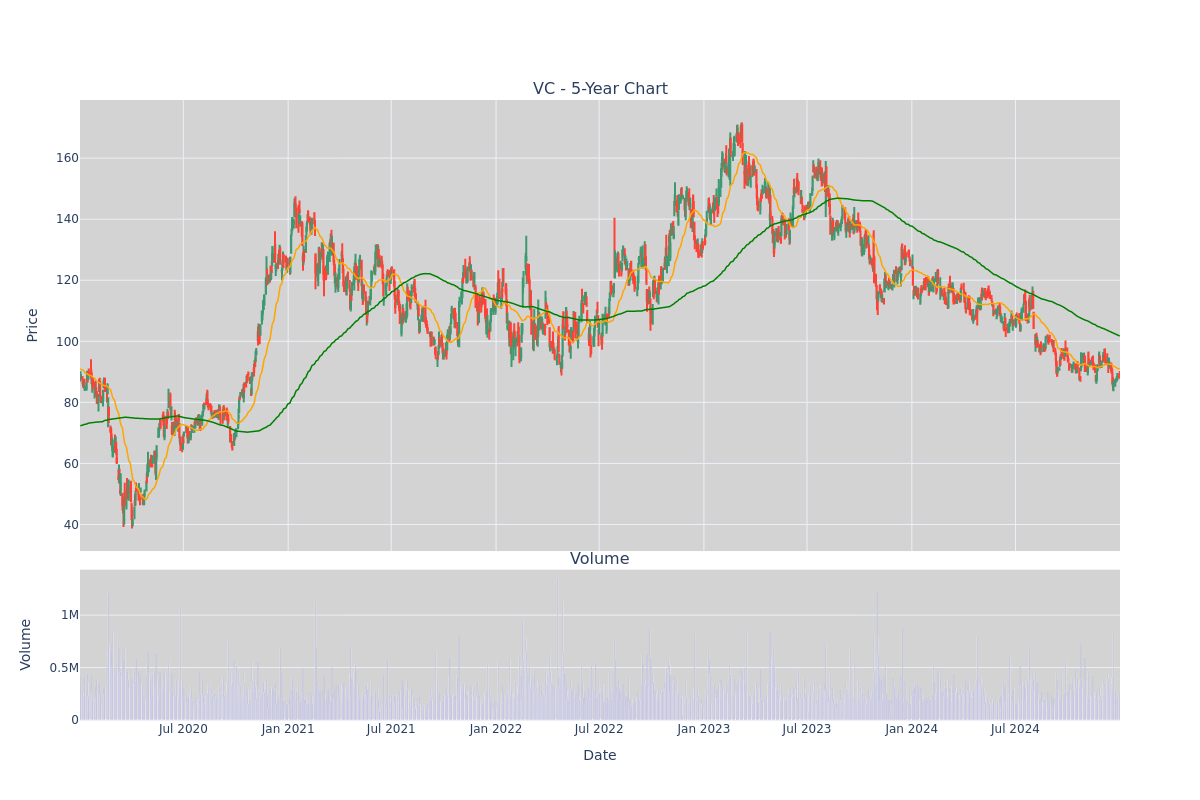Click the "0.5M" volume tick label
This screenshot has height=800, width=1200.
pyautogui.click(x=64, y=668)
